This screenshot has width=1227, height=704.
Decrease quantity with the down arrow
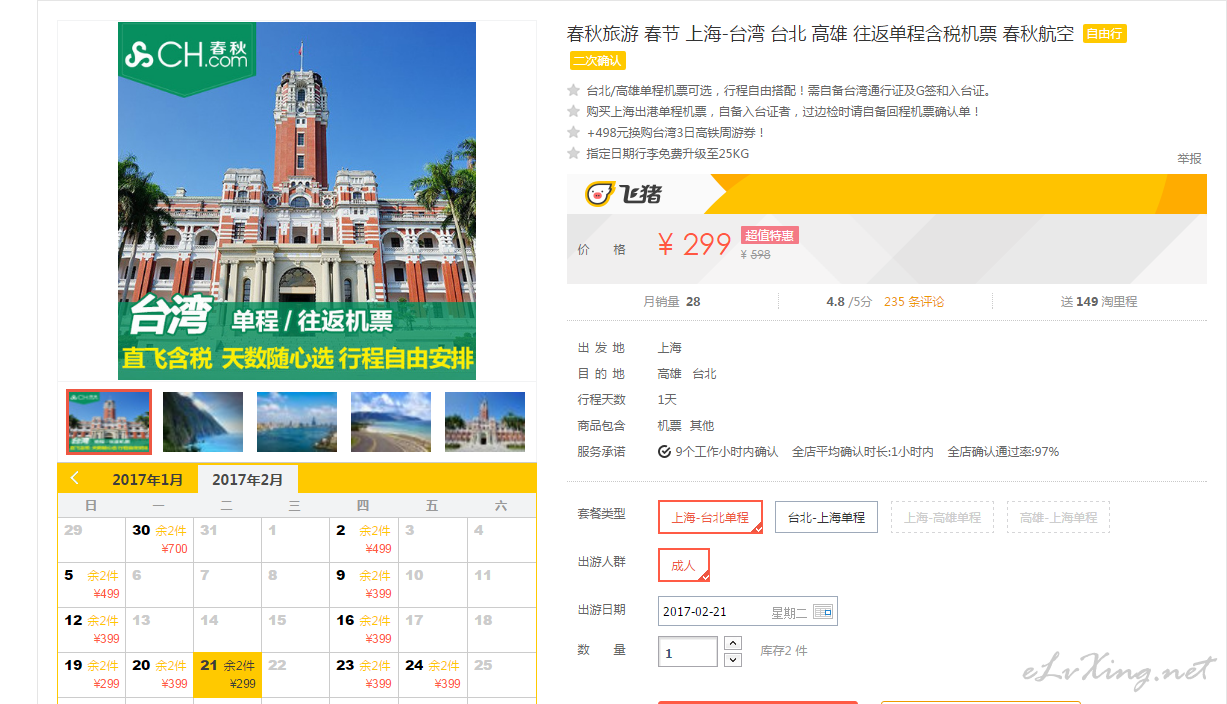pos(733,660)
